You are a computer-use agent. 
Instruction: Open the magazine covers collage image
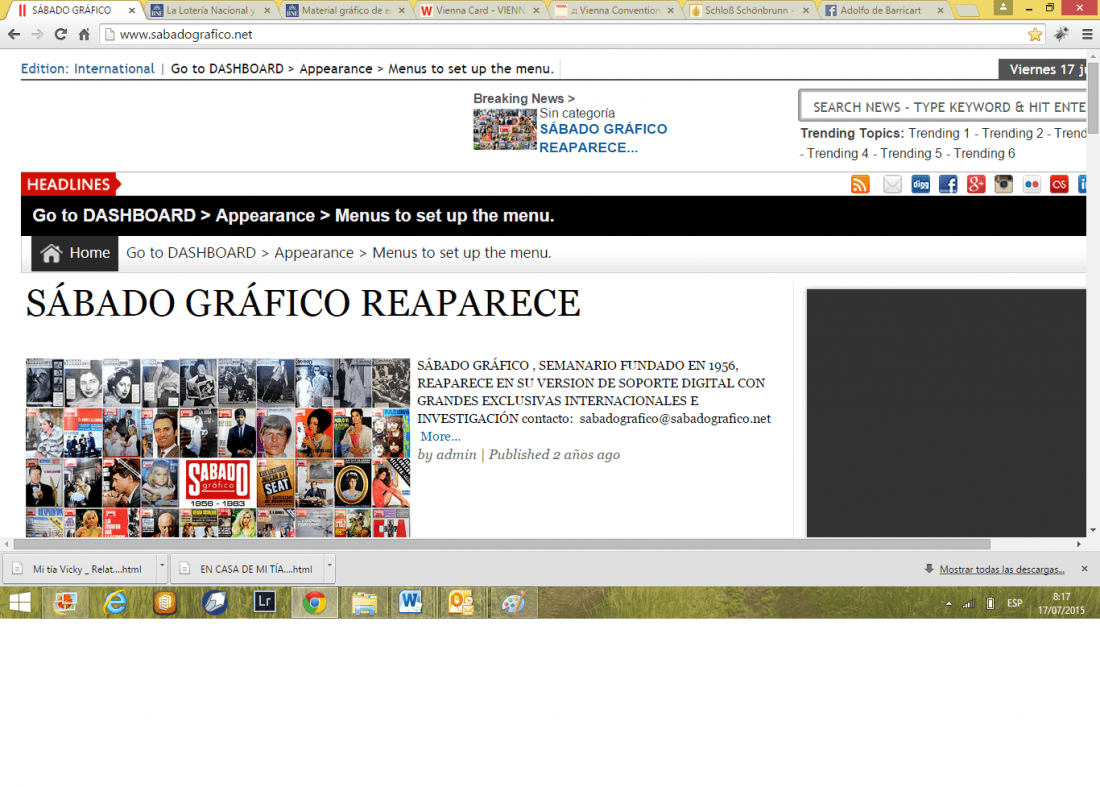coord(218,448)
